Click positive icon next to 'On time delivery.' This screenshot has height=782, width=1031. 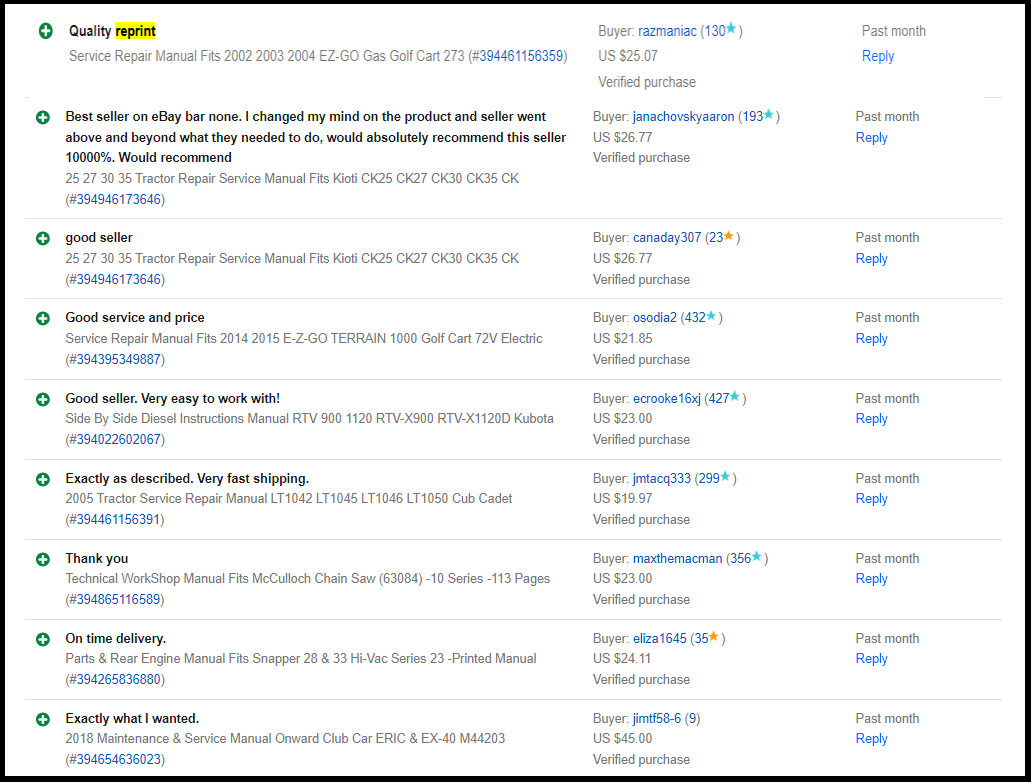pyautogui.click(x=42, y=639)
